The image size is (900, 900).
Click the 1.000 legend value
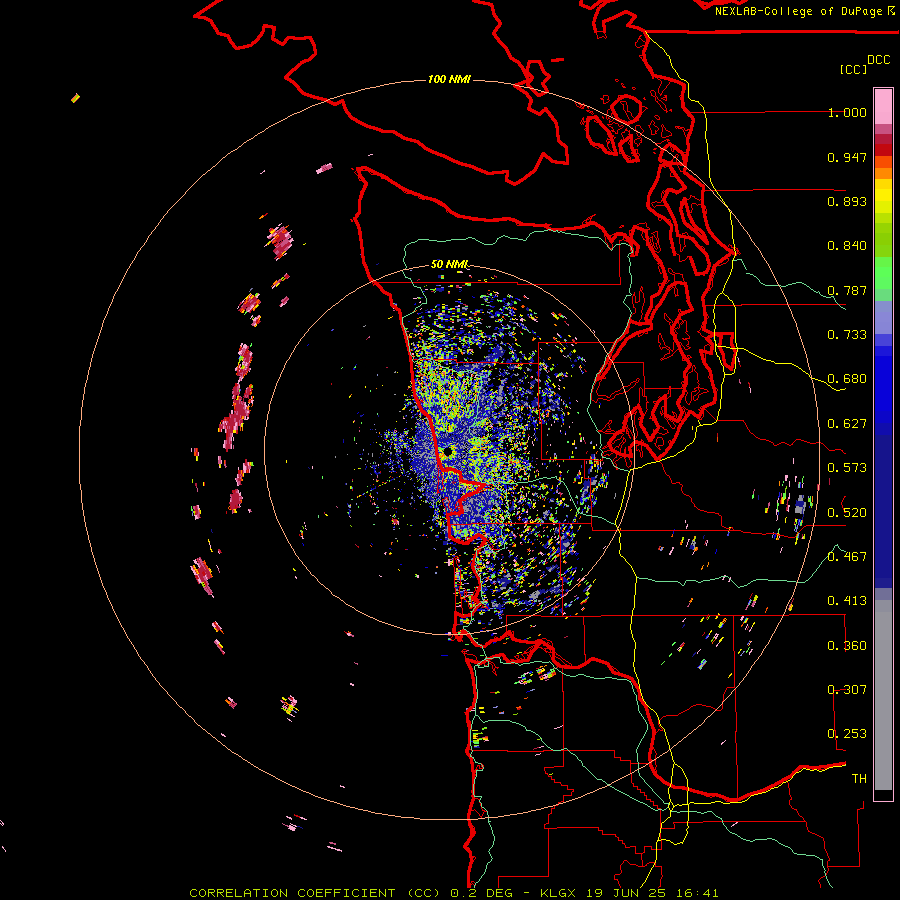(847, 112)
